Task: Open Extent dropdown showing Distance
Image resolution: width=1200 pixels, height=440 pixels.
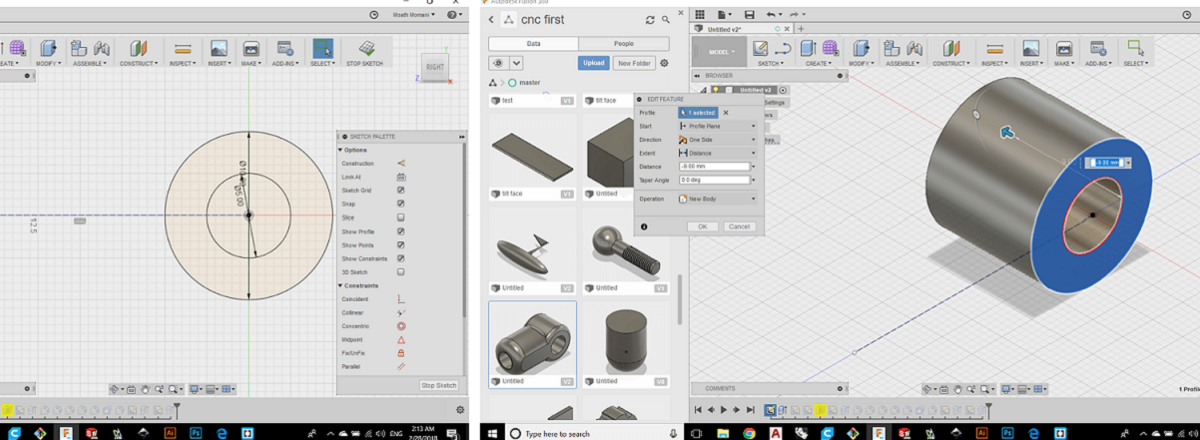Action: pos(716,153)
